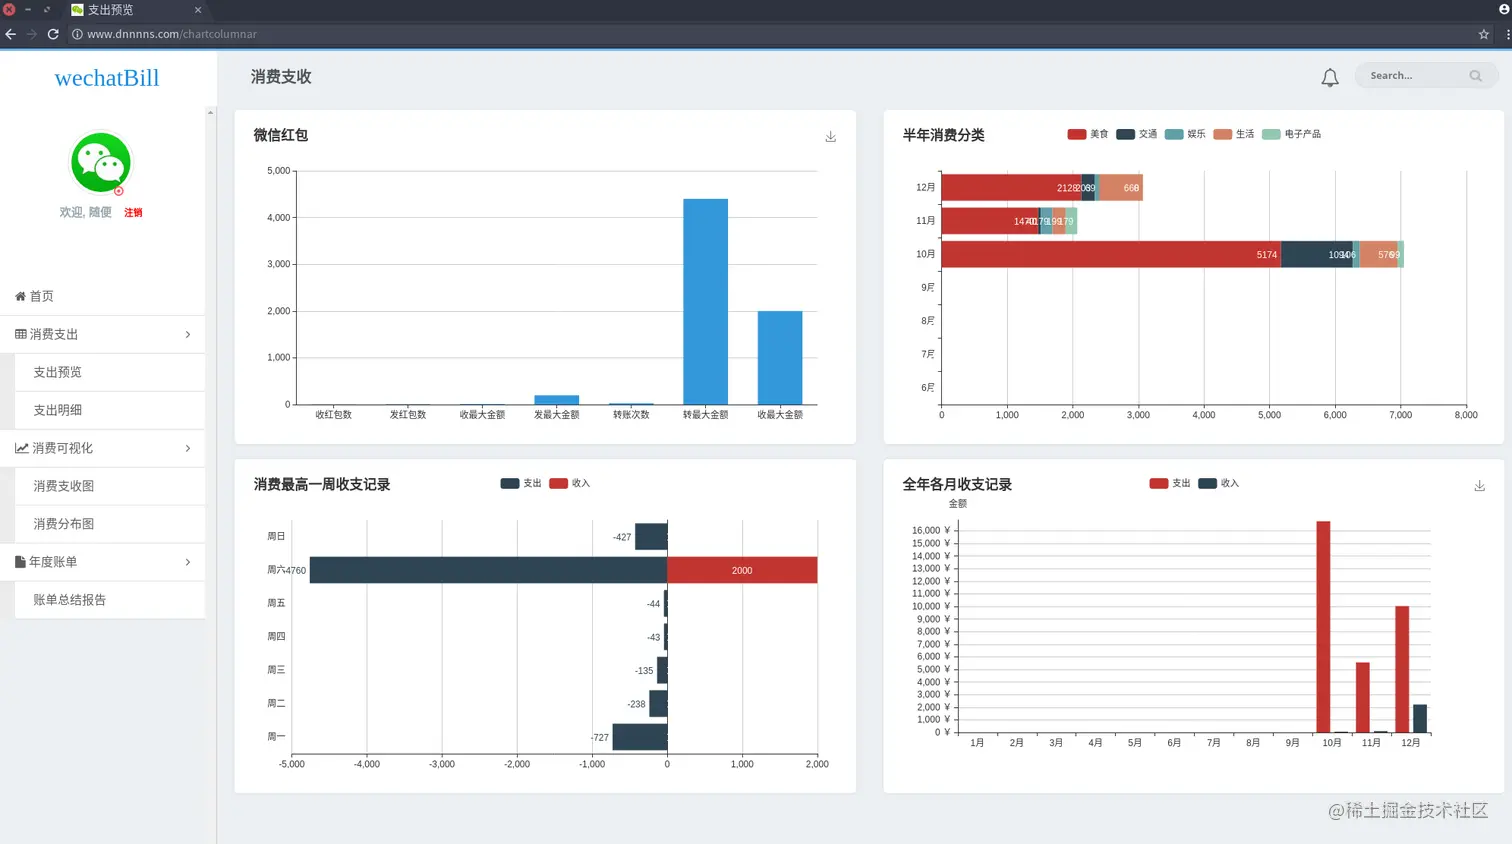The width and height of the screenshot is (1512, 844).
Task: Click the site info icon in address bar
Action: point(77,34)
